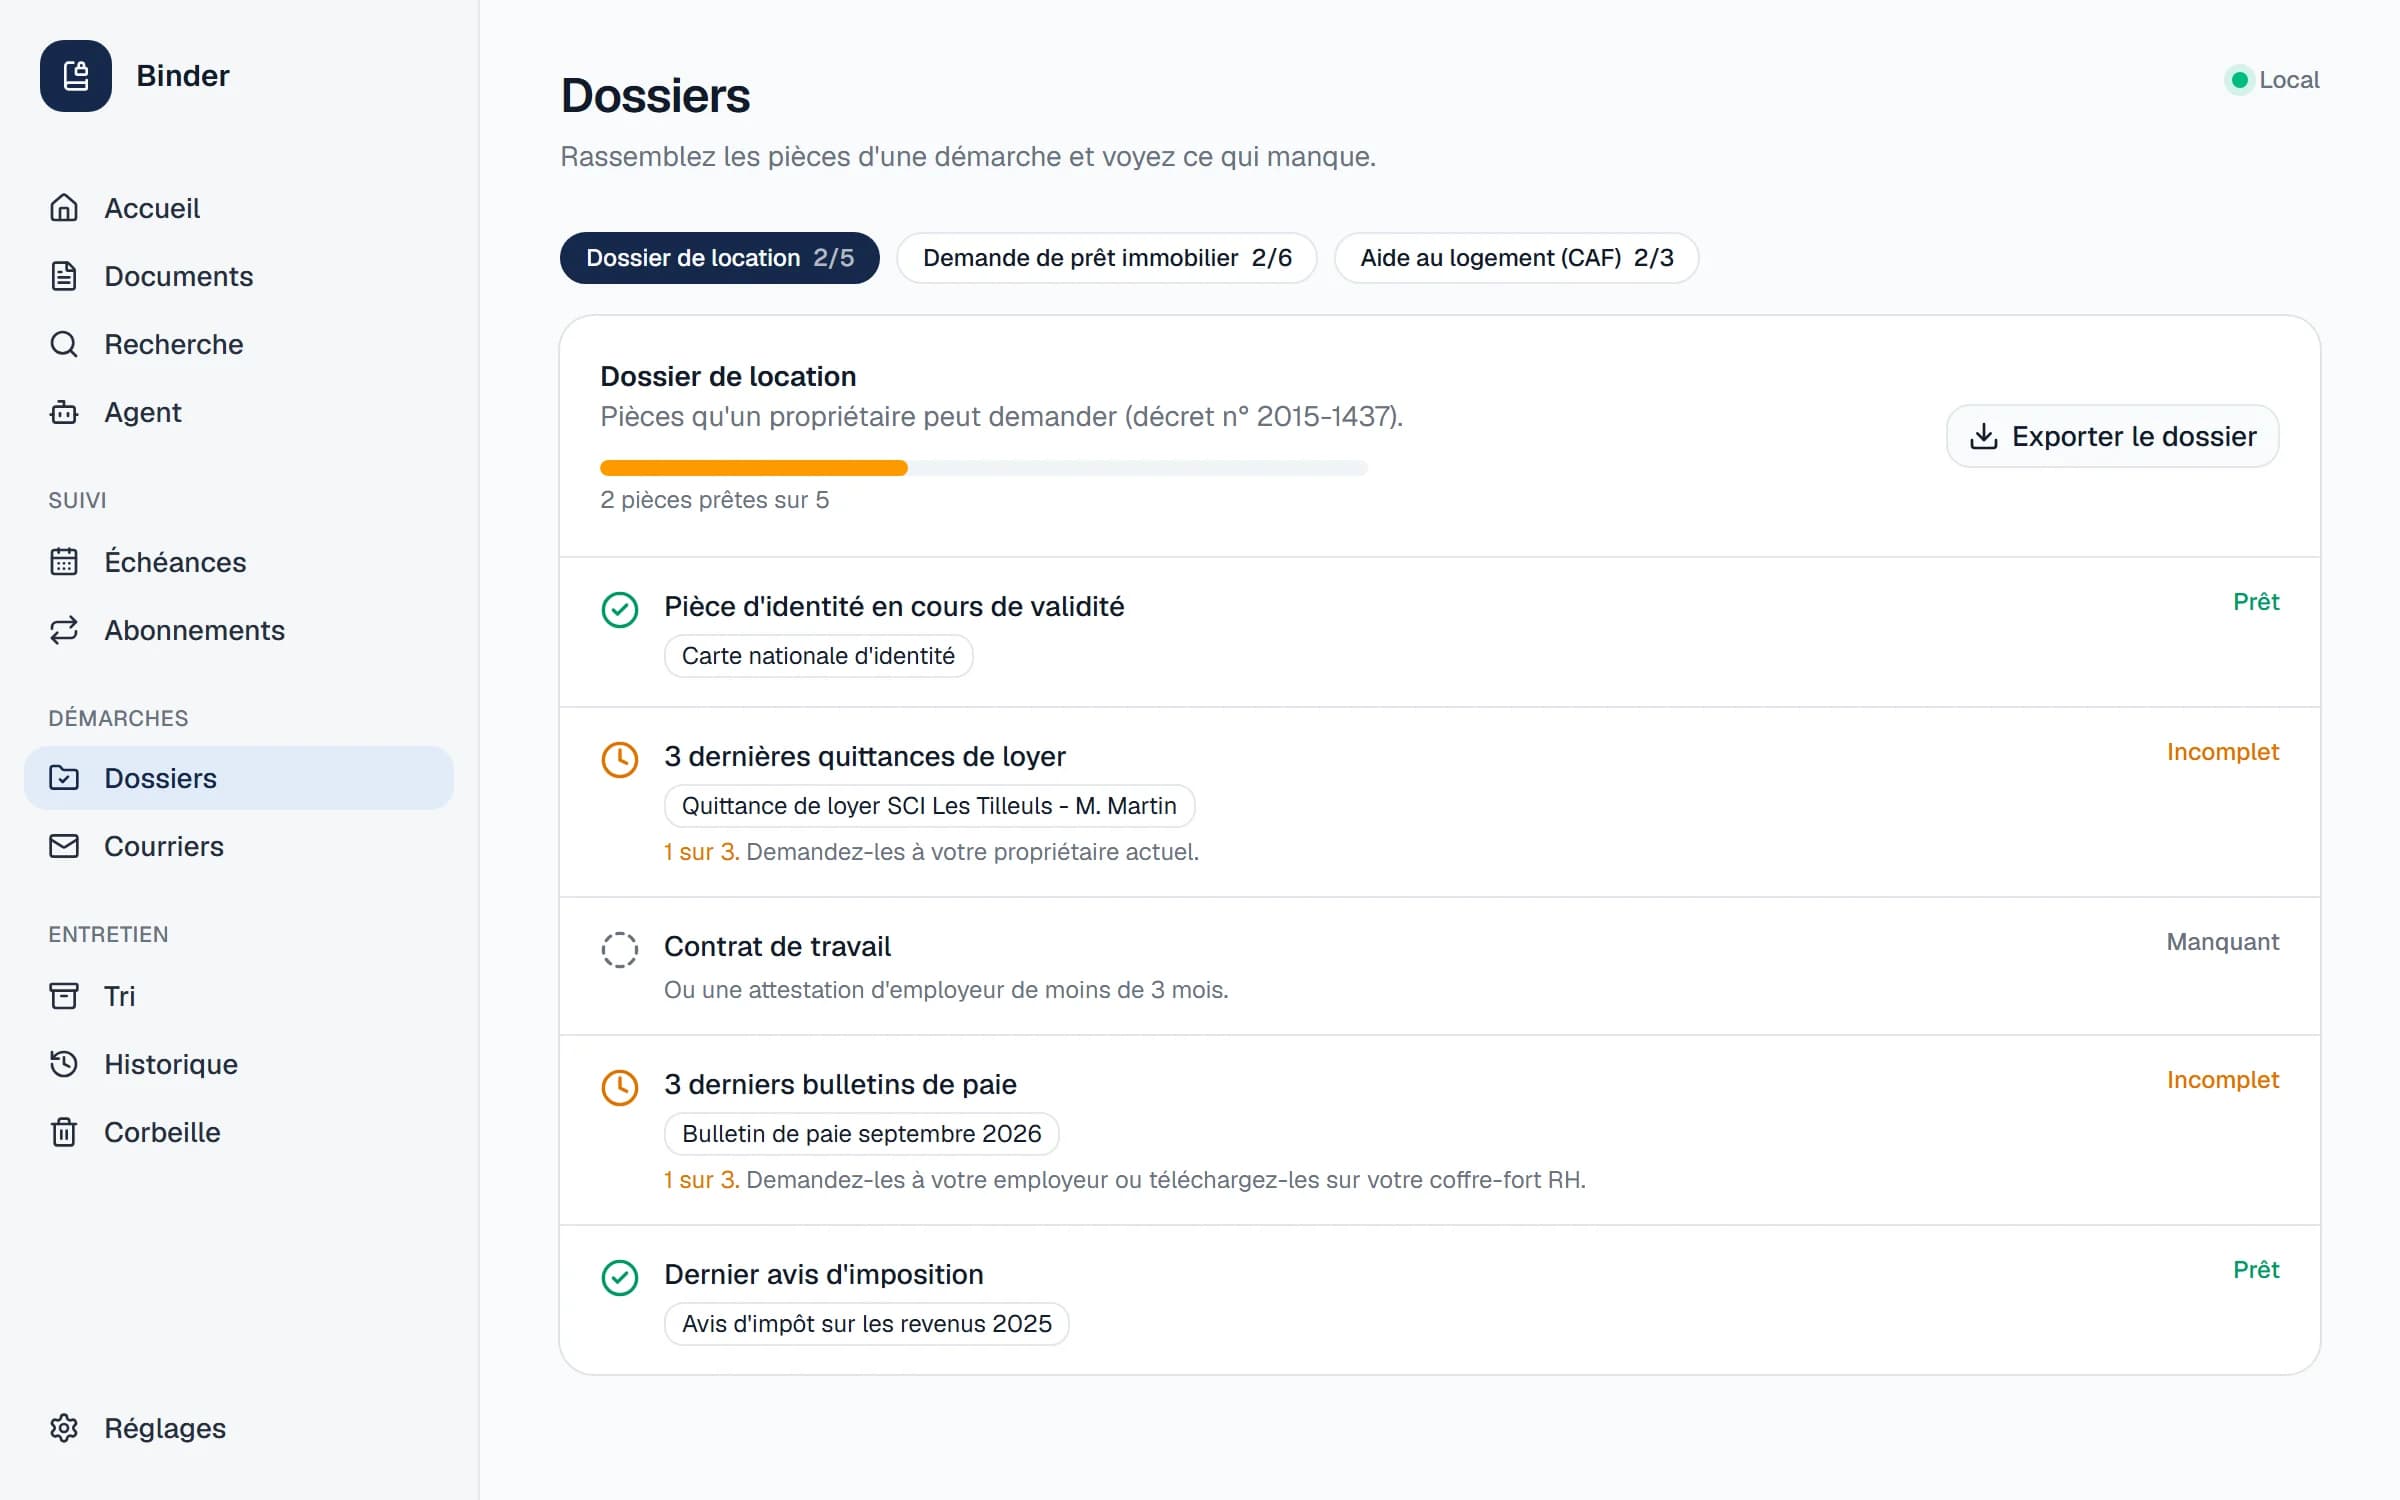This screenshot has width=2400, height=1500.
Task: Click the Manquant status for Contrat de travail
Action: pos(2223,942)
